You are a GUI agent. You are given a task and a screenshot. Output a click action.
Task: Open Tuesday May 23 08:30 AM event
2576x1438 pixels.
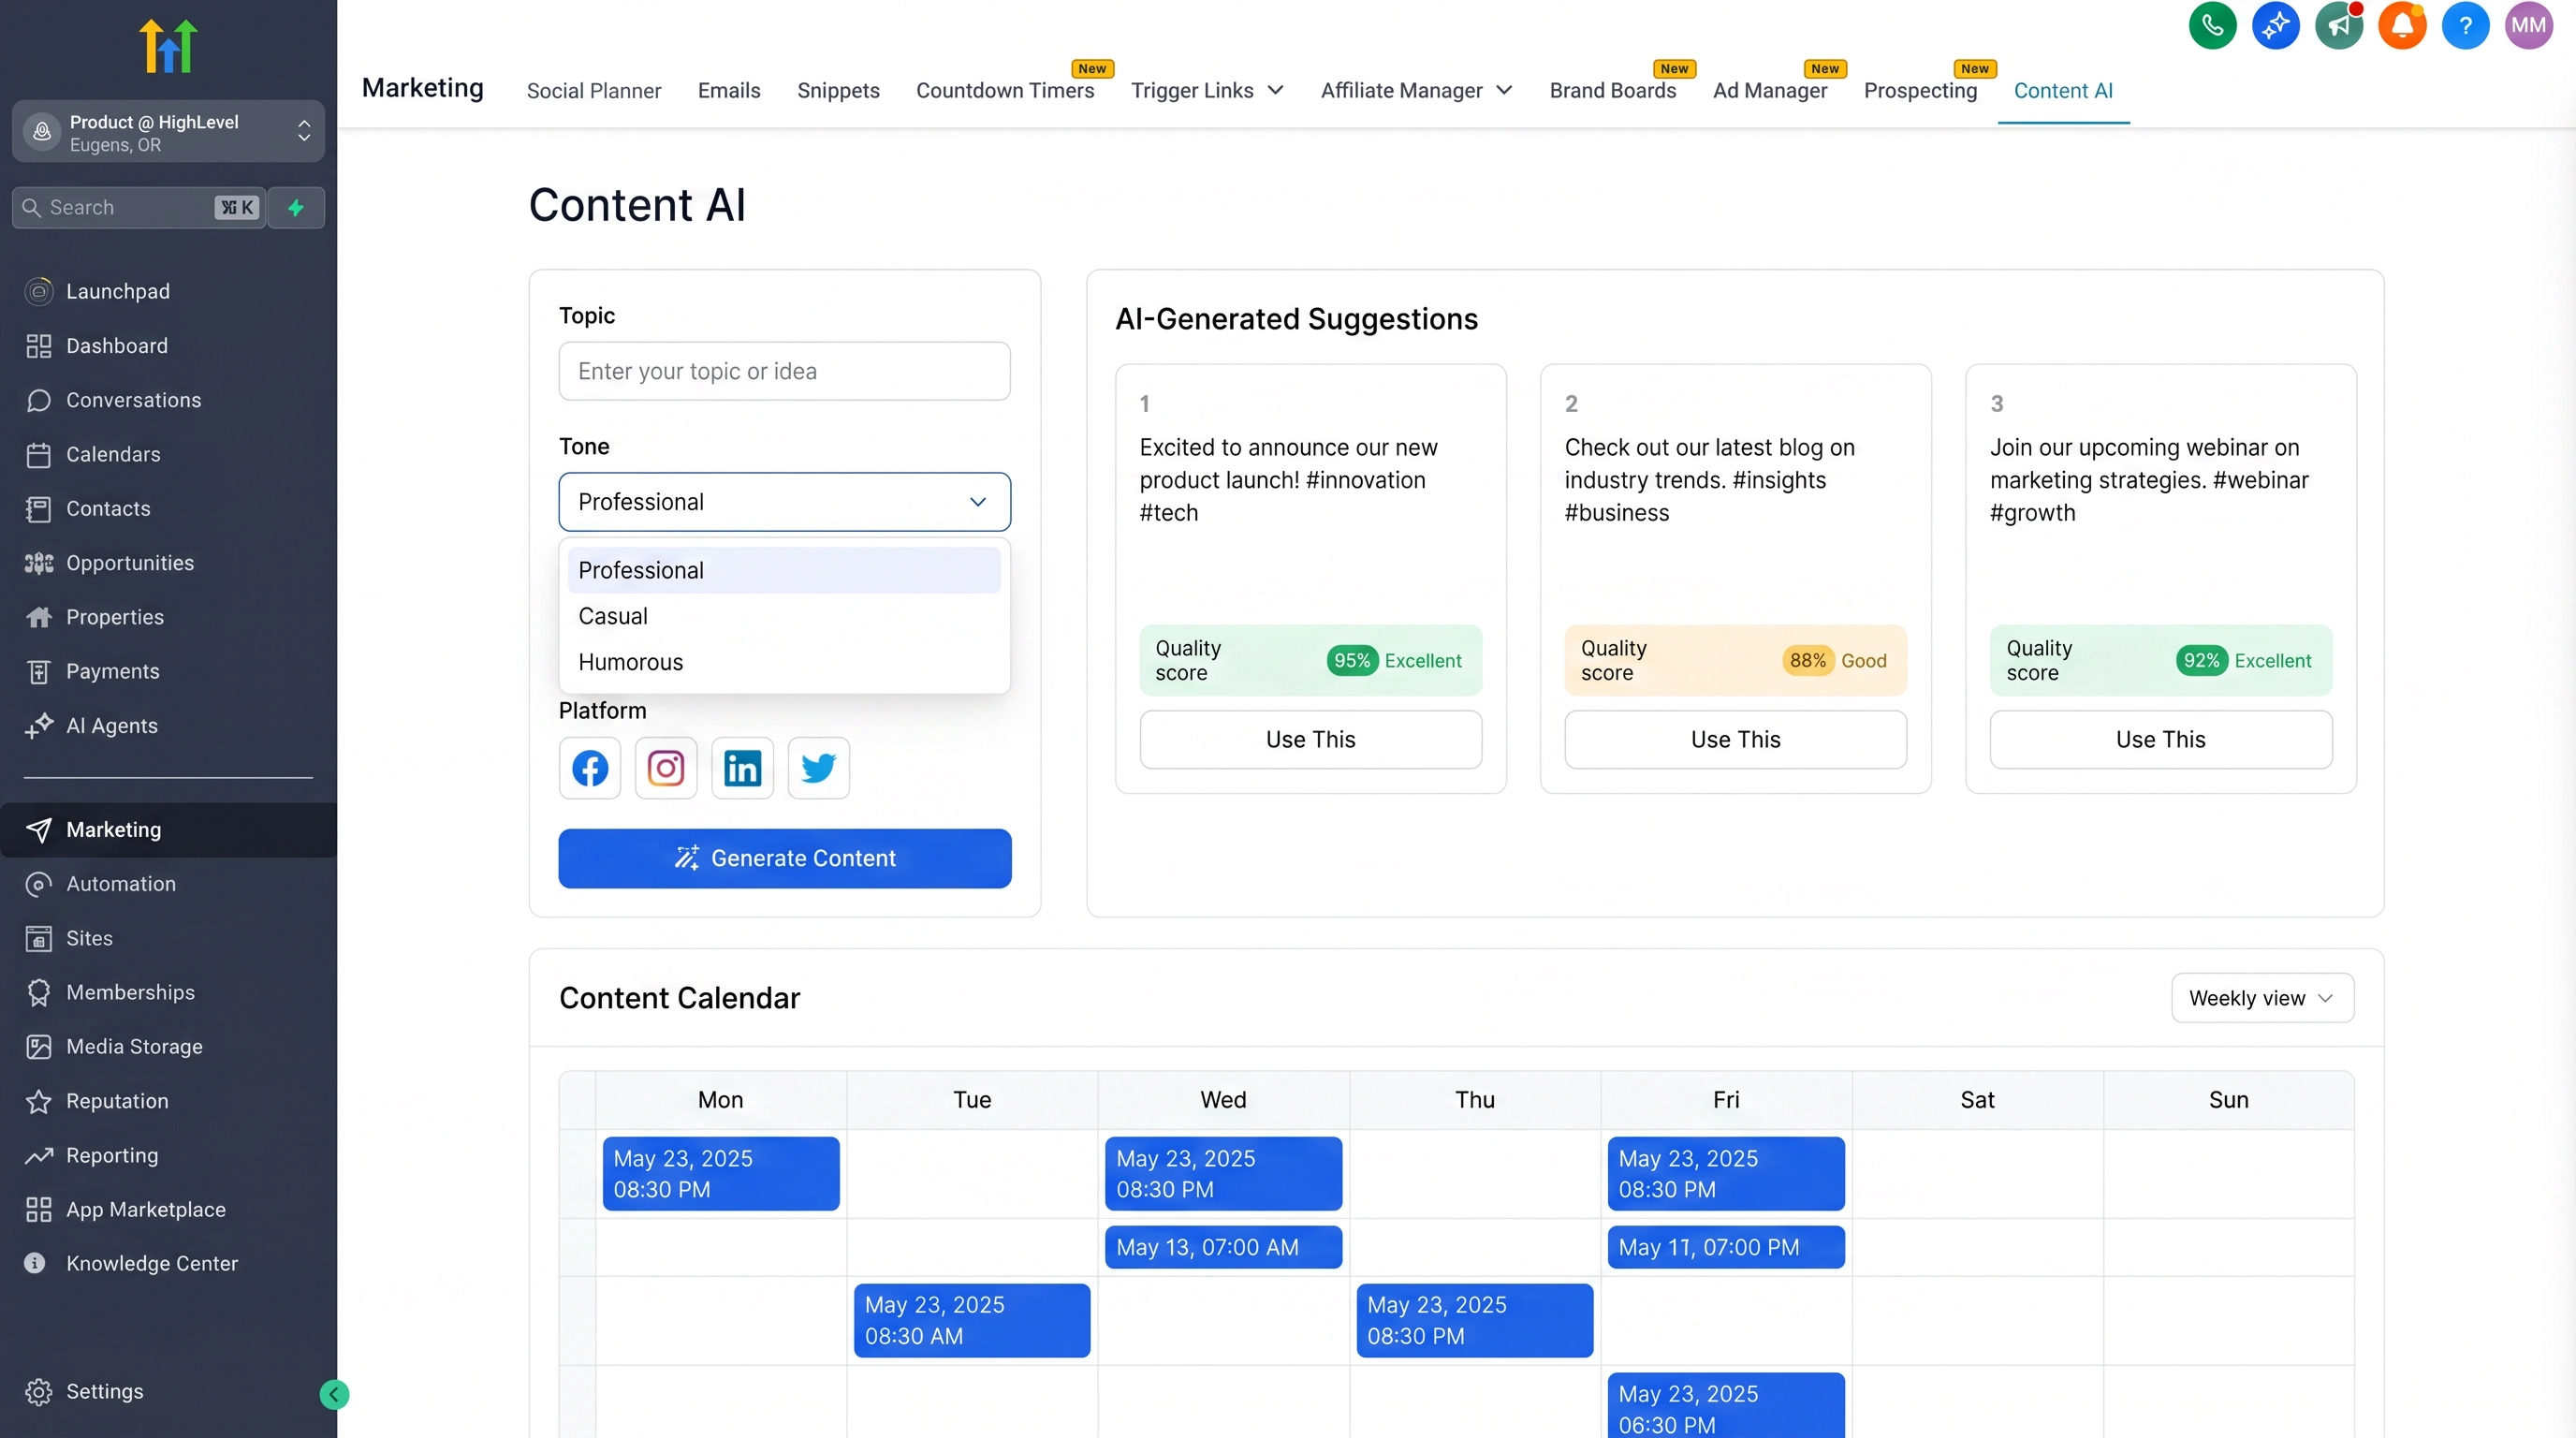972,1321
